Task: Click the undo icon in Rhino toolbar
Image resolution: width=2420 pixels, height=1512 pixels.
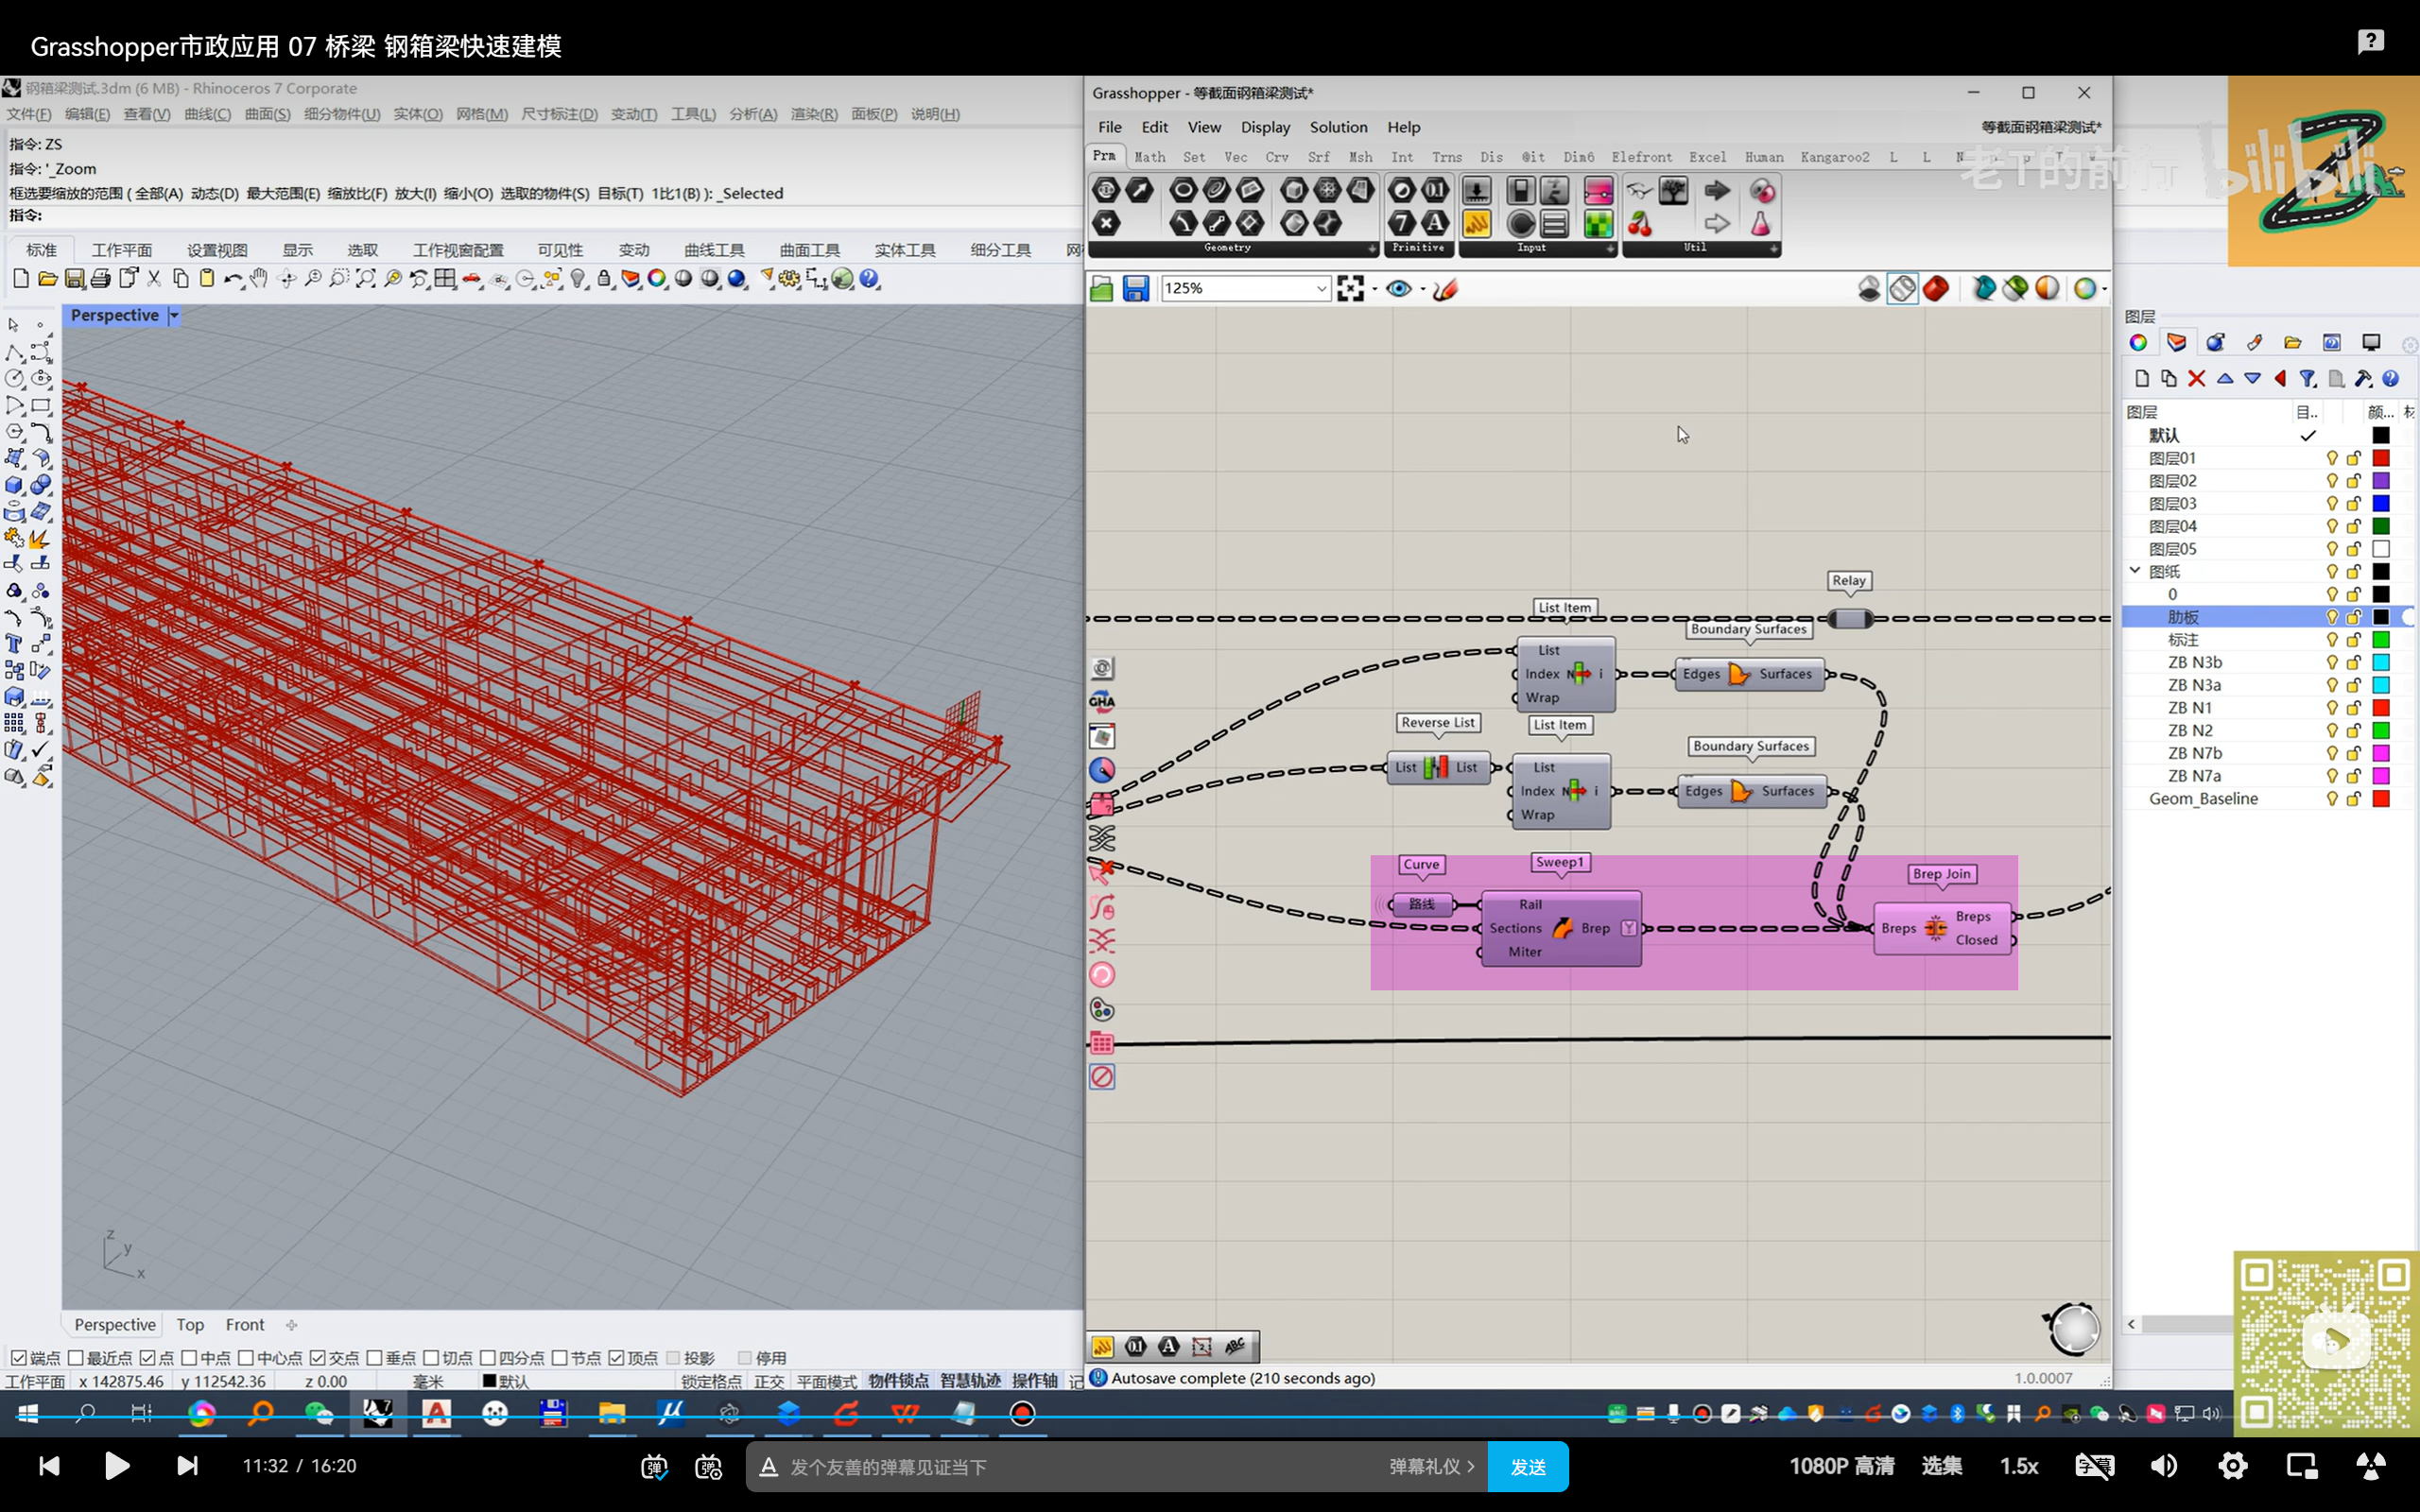Action: [x=232, y=279]
